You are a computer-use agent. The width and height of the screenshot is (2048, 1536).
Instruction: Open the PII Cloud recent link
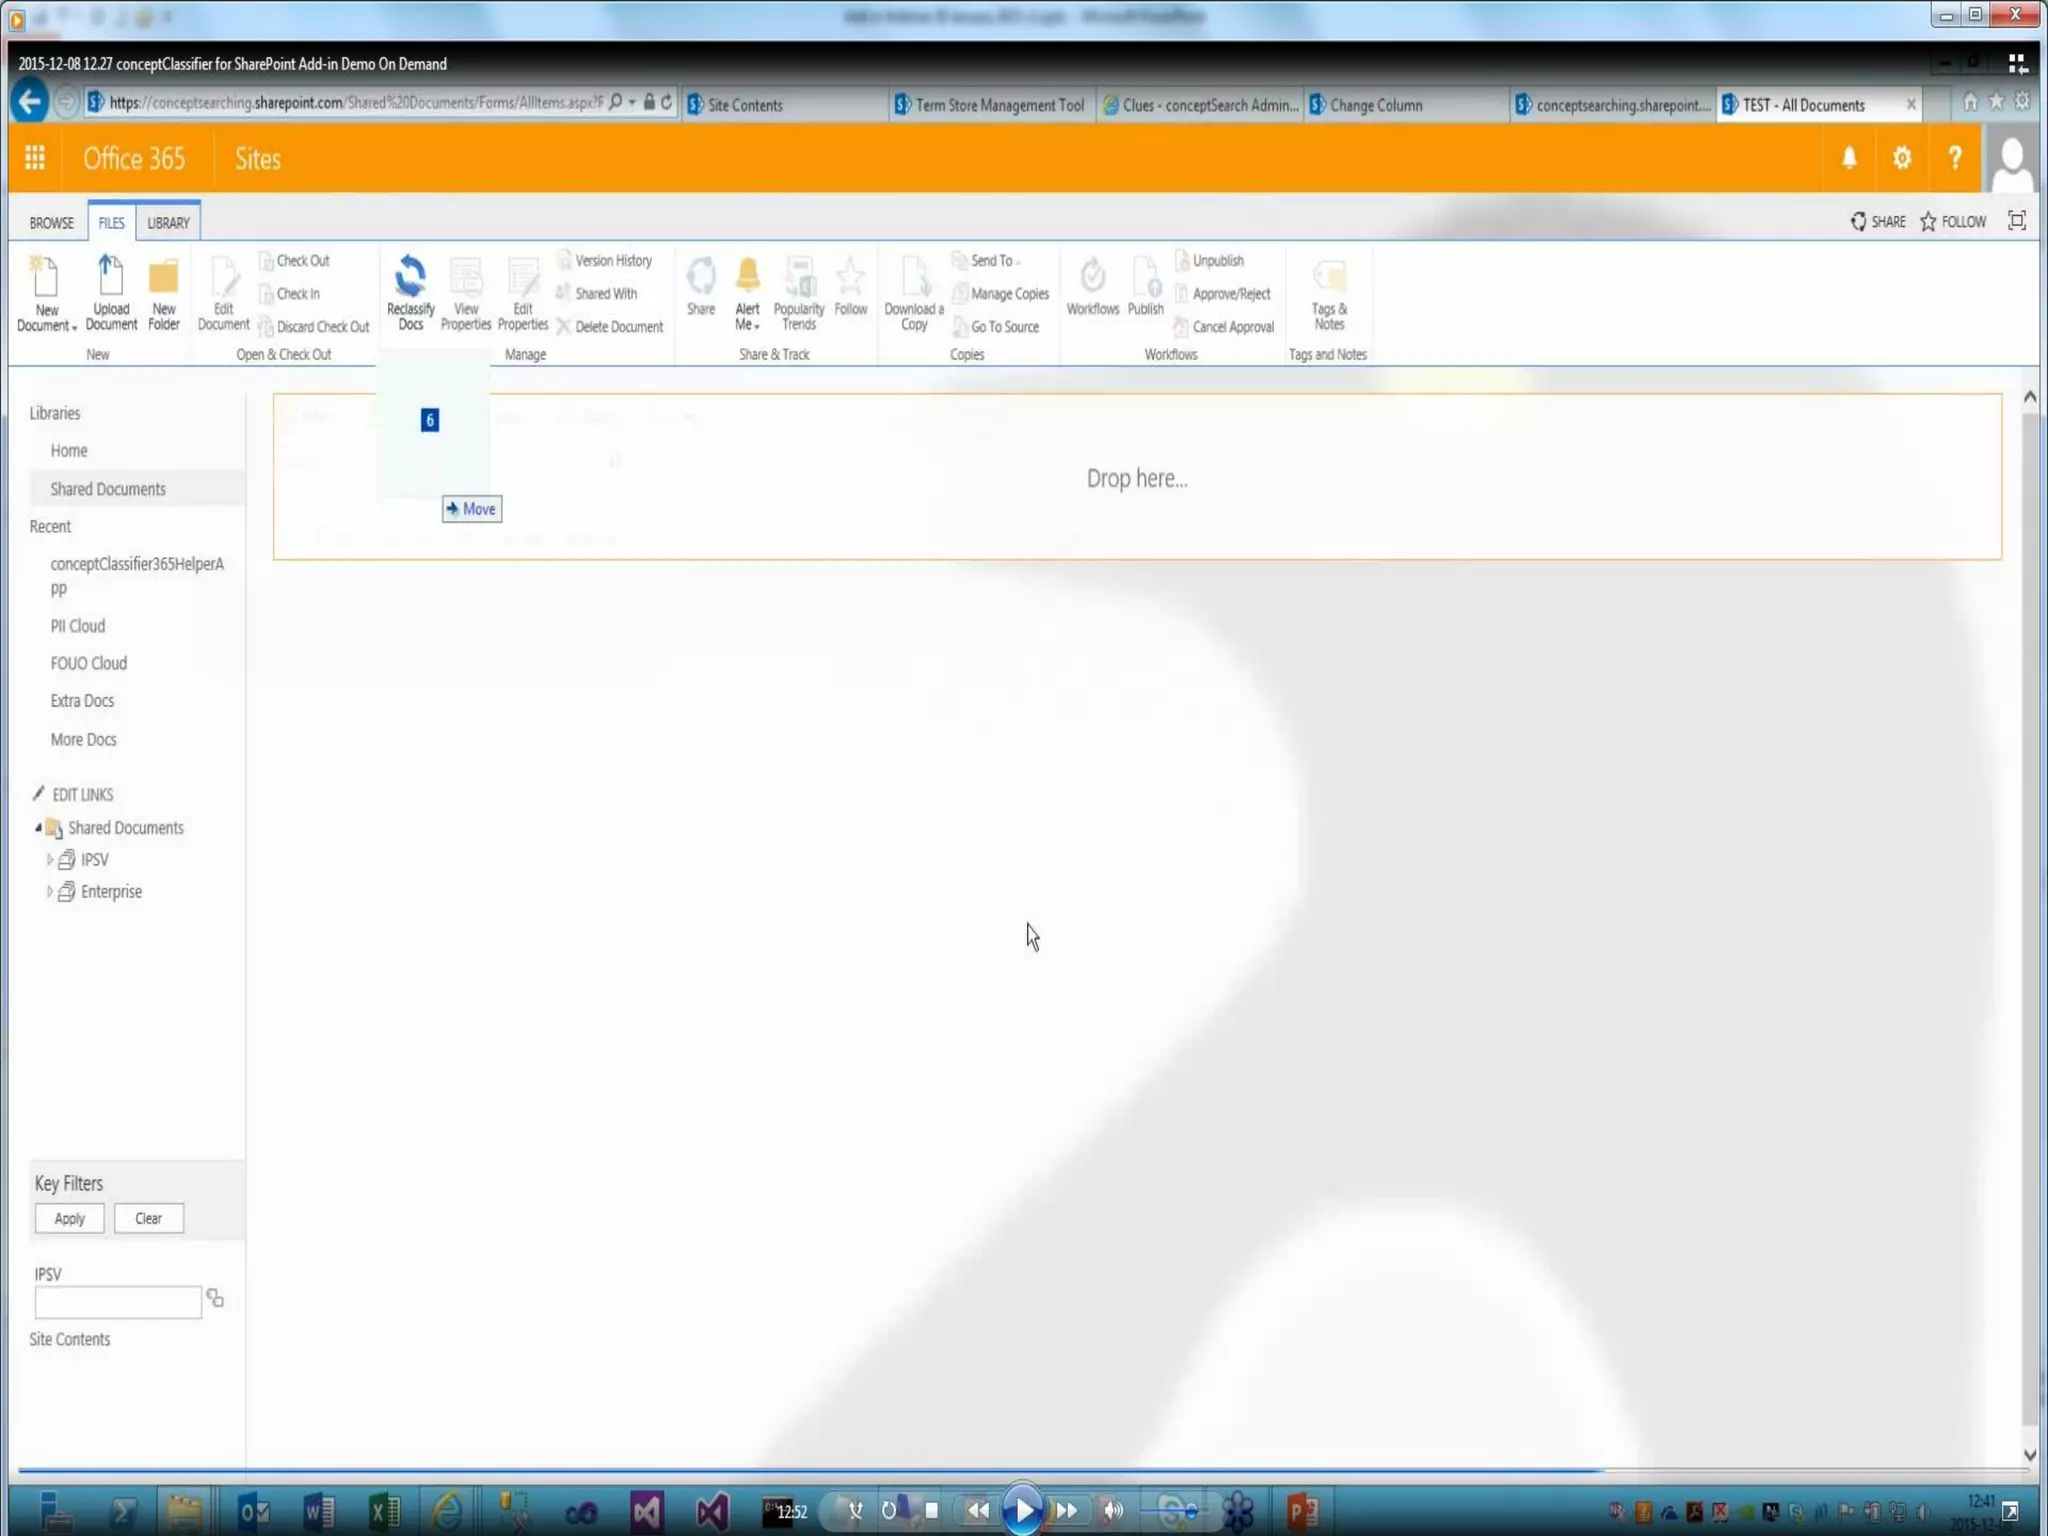[x=78, y=626]
